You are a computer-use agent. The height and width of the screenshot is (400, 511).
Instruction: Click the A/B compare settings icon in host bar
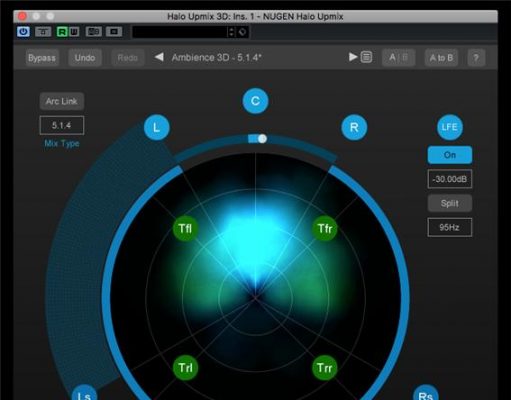93,32
